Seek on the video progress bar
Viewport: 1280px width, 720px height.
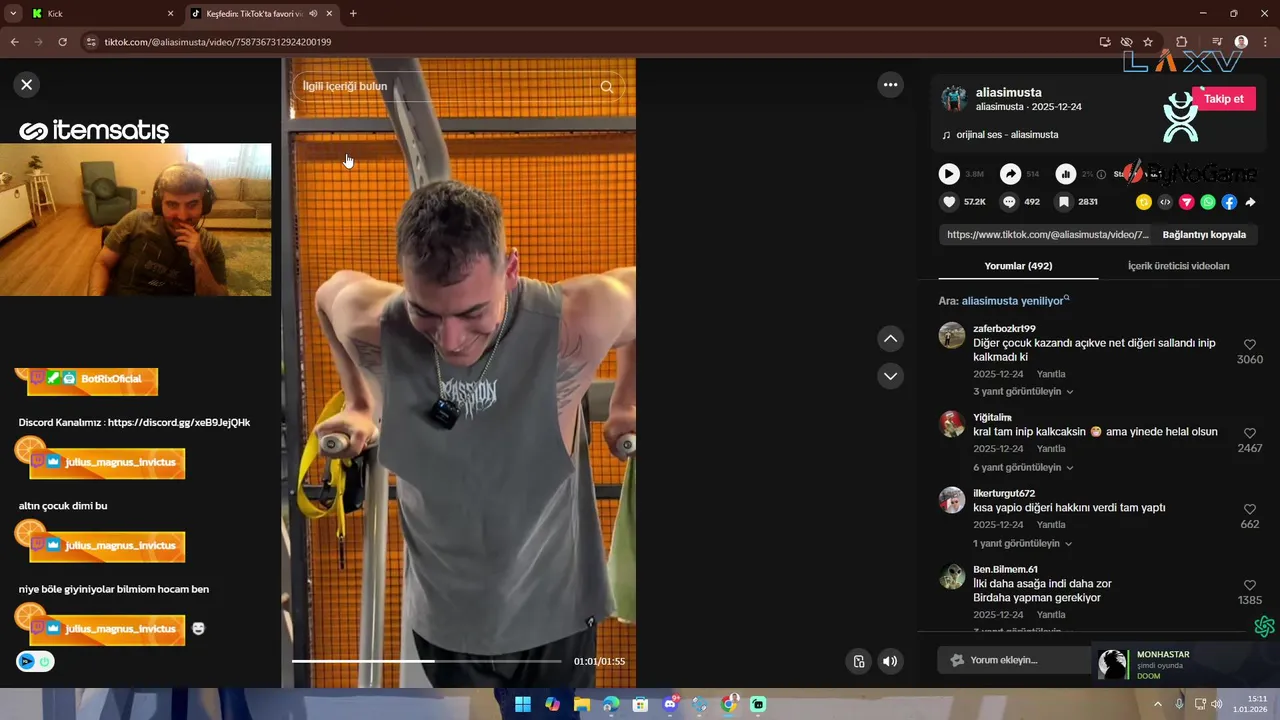pos(427,661)
